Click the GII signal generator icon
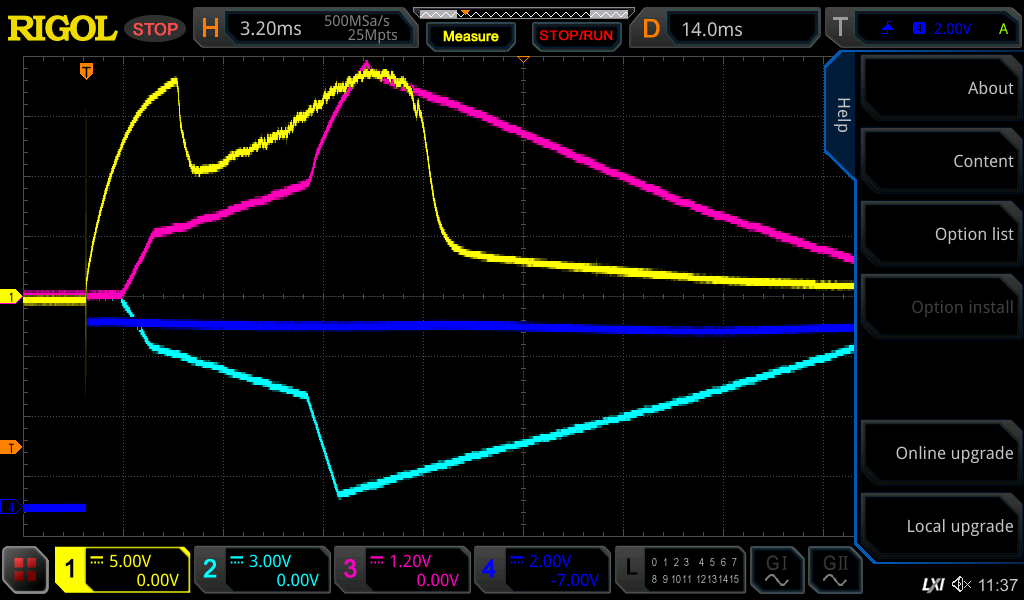The height and width of the screenshot is (600, 1024). click(836, 571)
